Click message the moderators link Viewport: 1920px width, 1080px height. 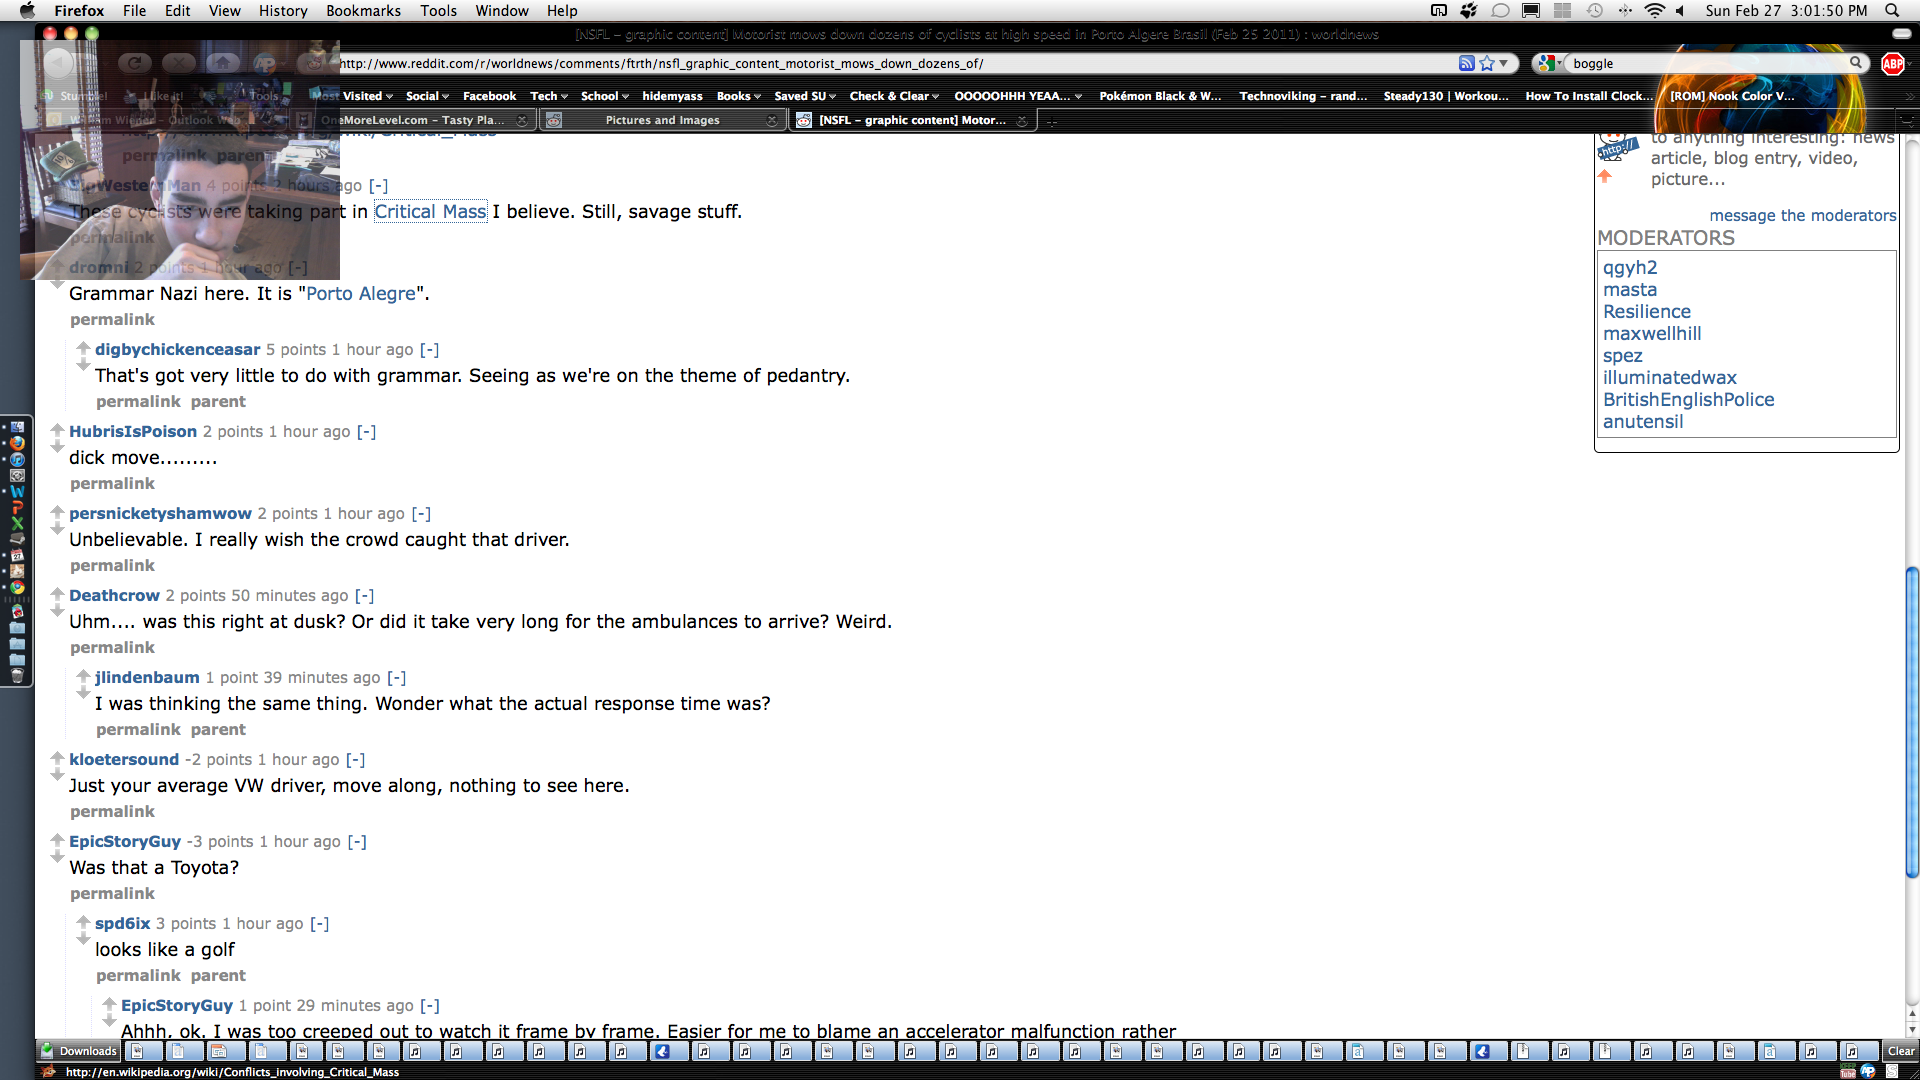1802,215
